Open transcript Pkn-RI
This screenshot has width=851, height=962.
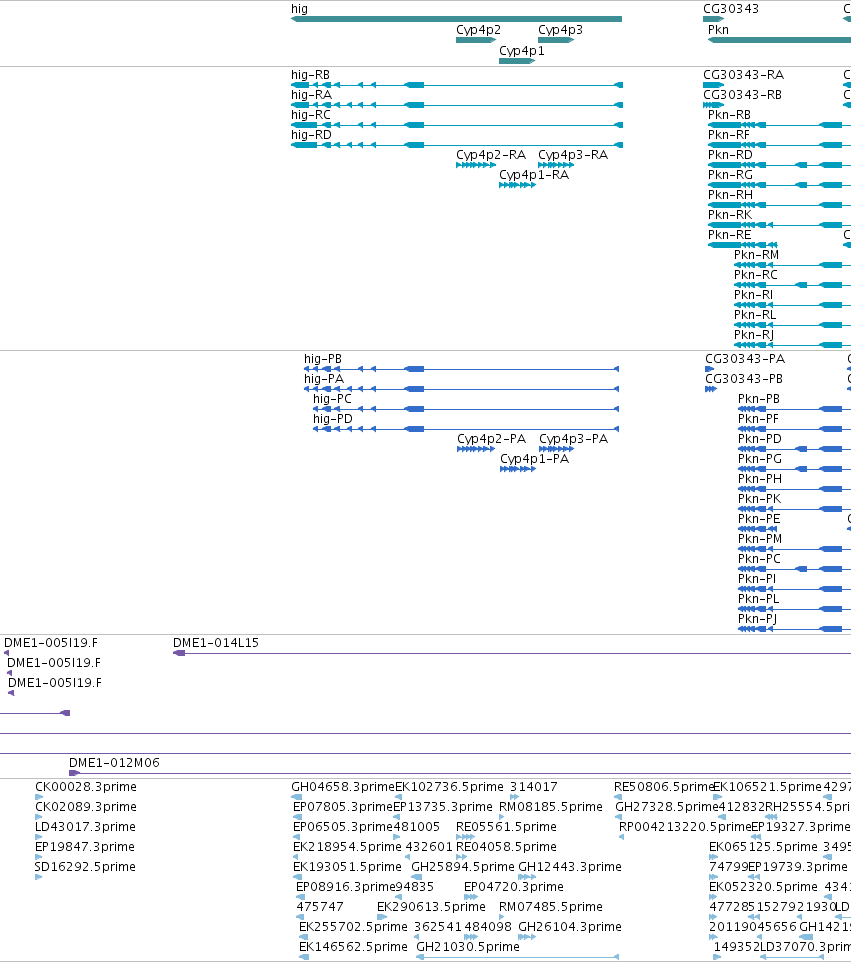(753, 294)
